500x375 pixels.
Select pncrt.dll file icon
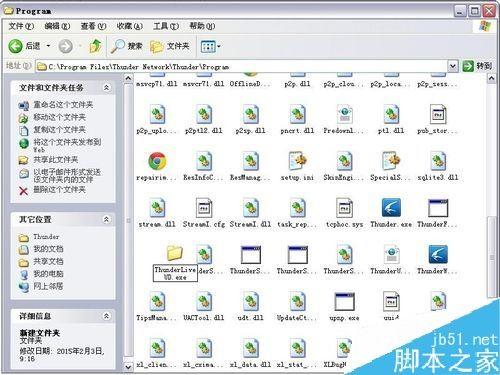[298, 114]
